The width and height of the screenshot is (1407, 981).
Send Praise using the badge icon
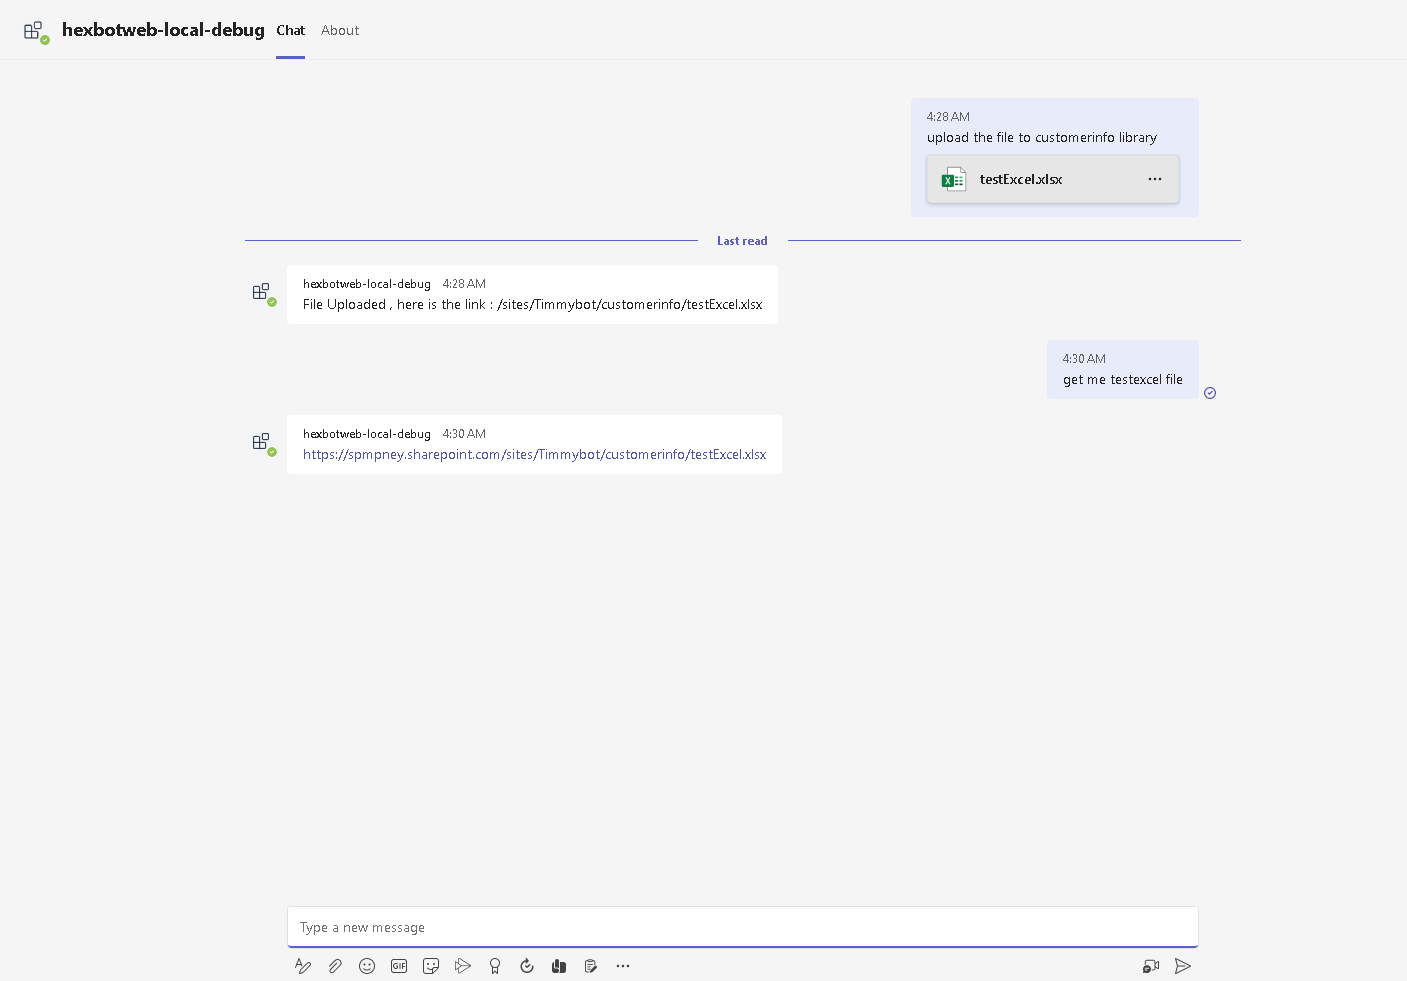[x=495, y=966]
